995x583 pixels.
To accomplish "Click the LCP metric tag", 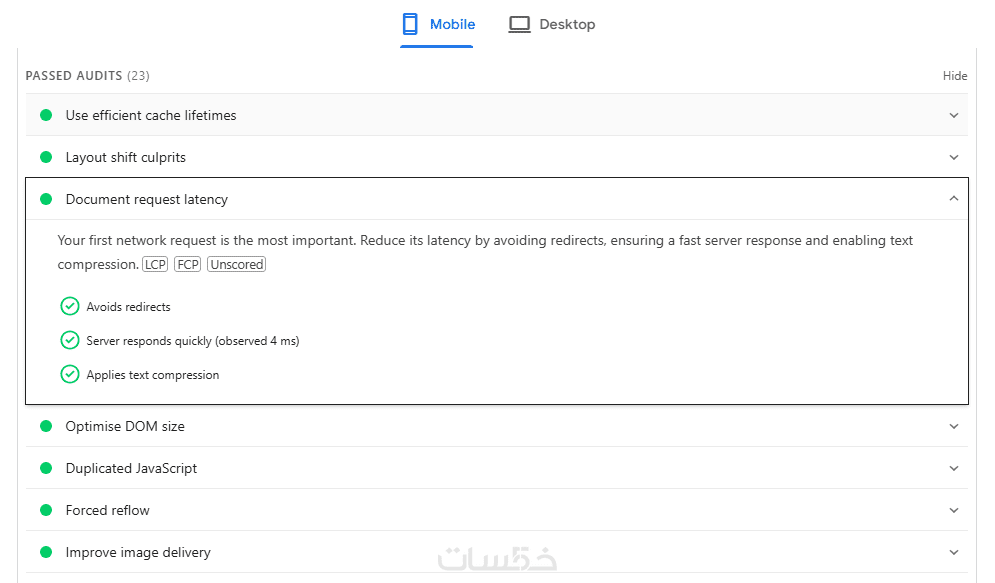I will (155, 265).
